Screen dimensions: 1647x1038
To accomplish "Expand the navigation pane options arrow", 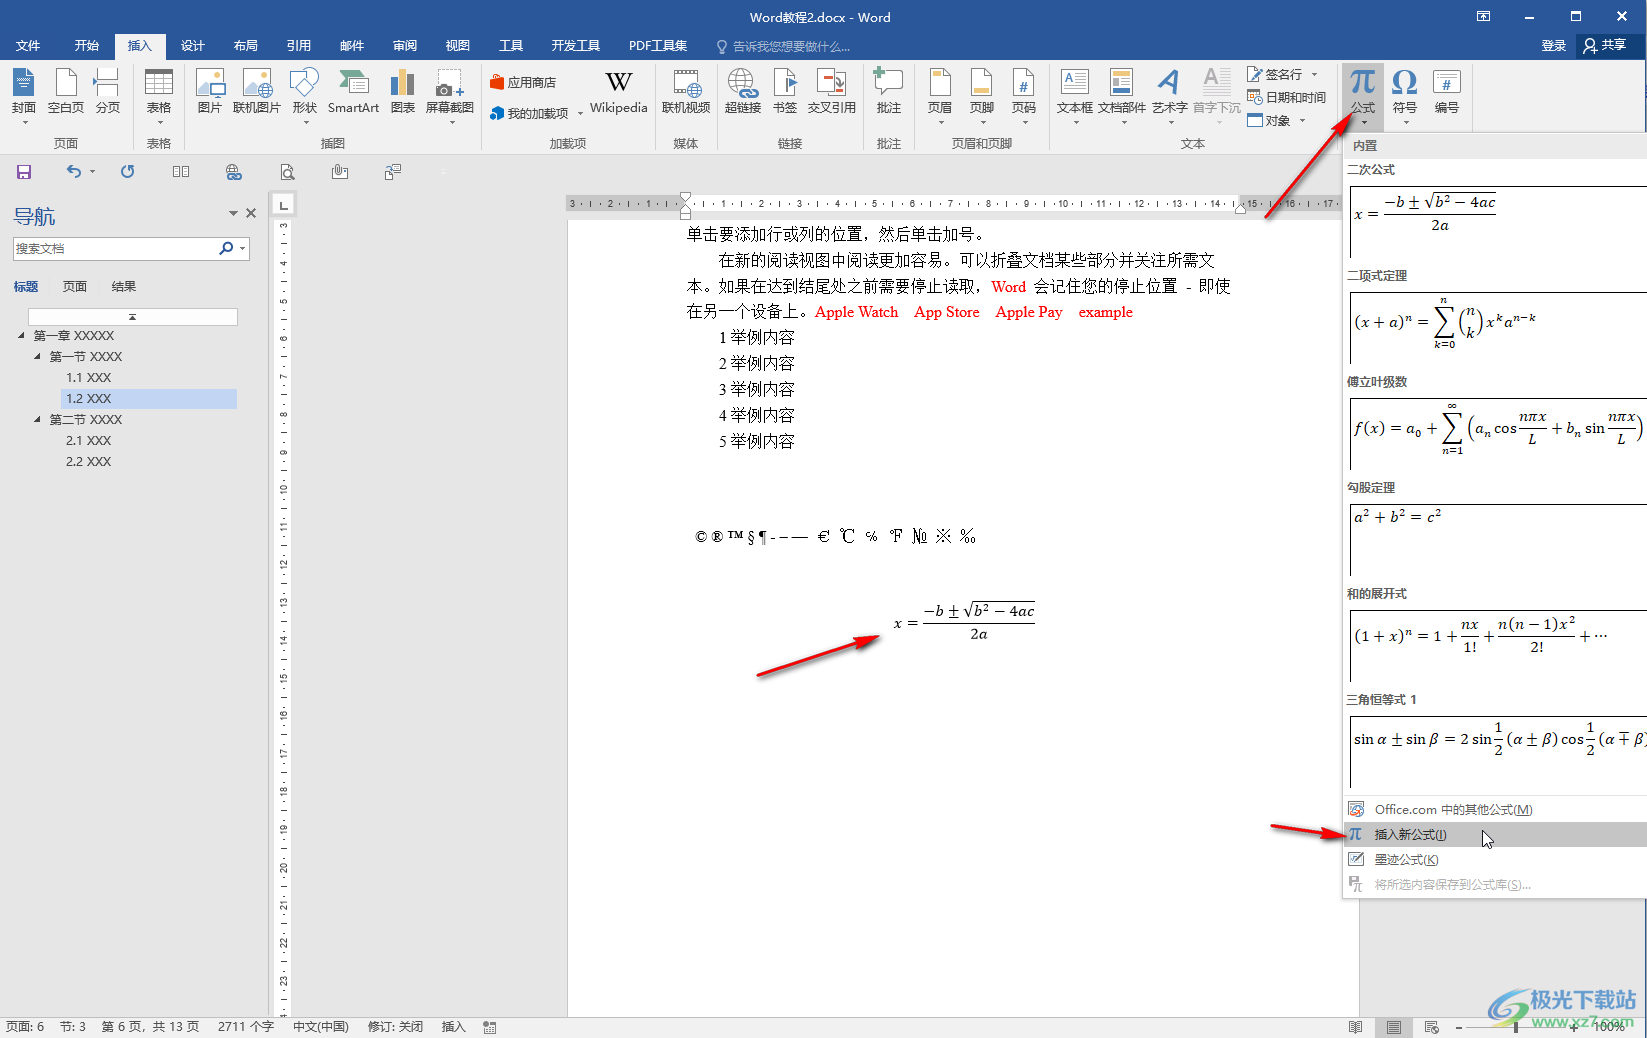I will coord(233,213).
